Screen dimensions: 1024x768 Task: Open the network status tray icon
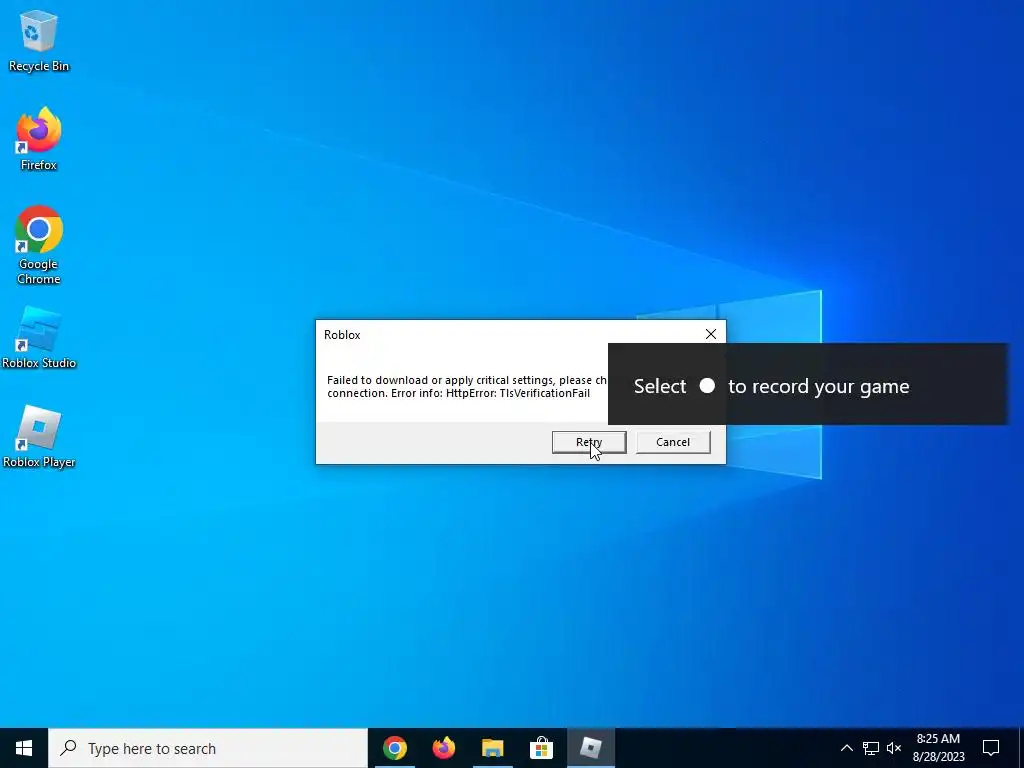pos(871,748)
